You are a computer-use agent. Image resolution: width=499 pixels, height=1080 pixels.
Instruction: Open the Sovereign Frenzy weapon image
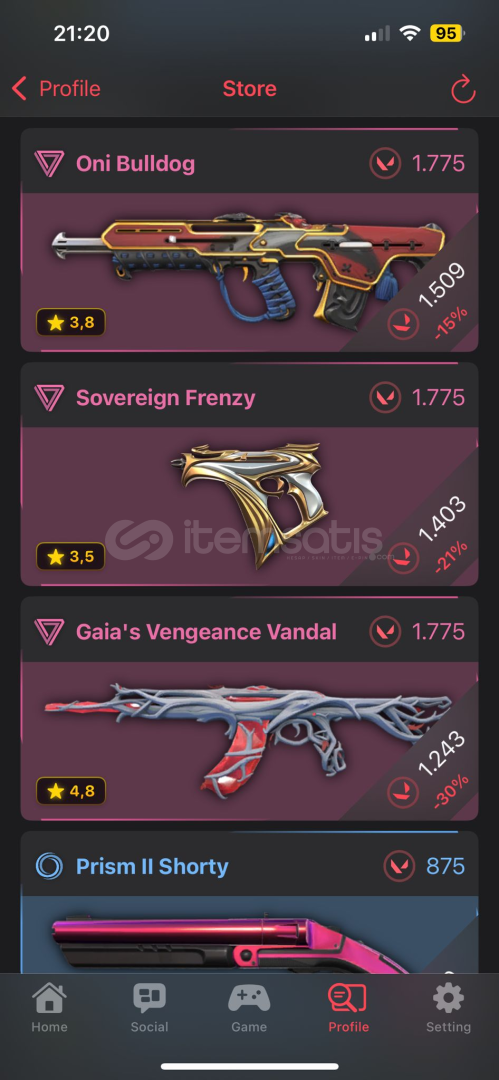pos(247,504)
